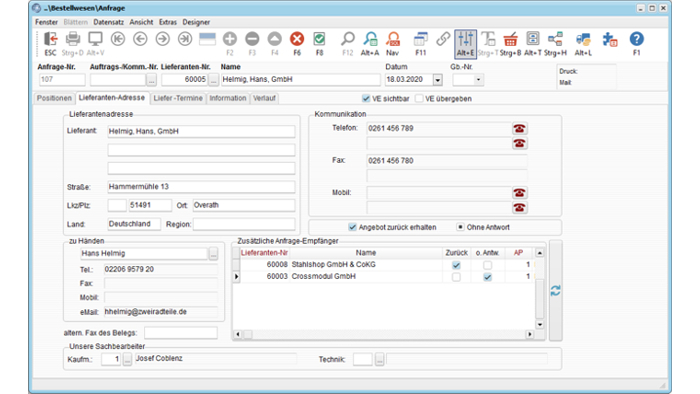
Task: Enable the VE übergeben checkbox
Action: pos(419,98)
